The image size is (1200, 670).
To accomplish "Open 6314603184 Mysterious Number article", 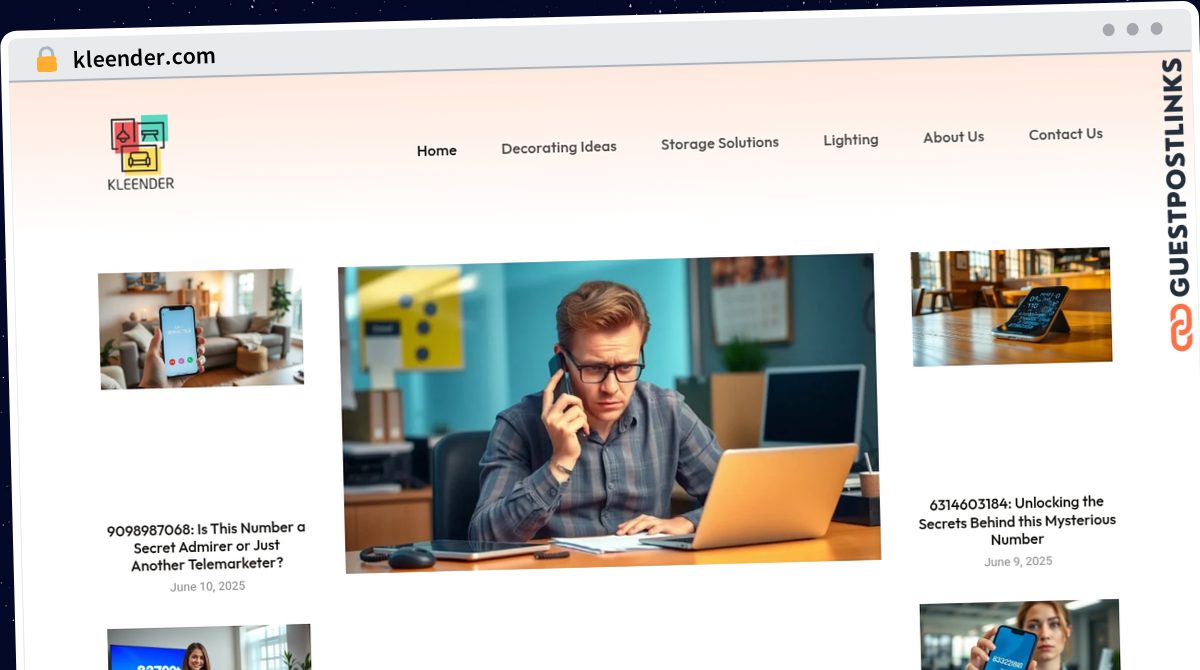I will point(1017,520).
